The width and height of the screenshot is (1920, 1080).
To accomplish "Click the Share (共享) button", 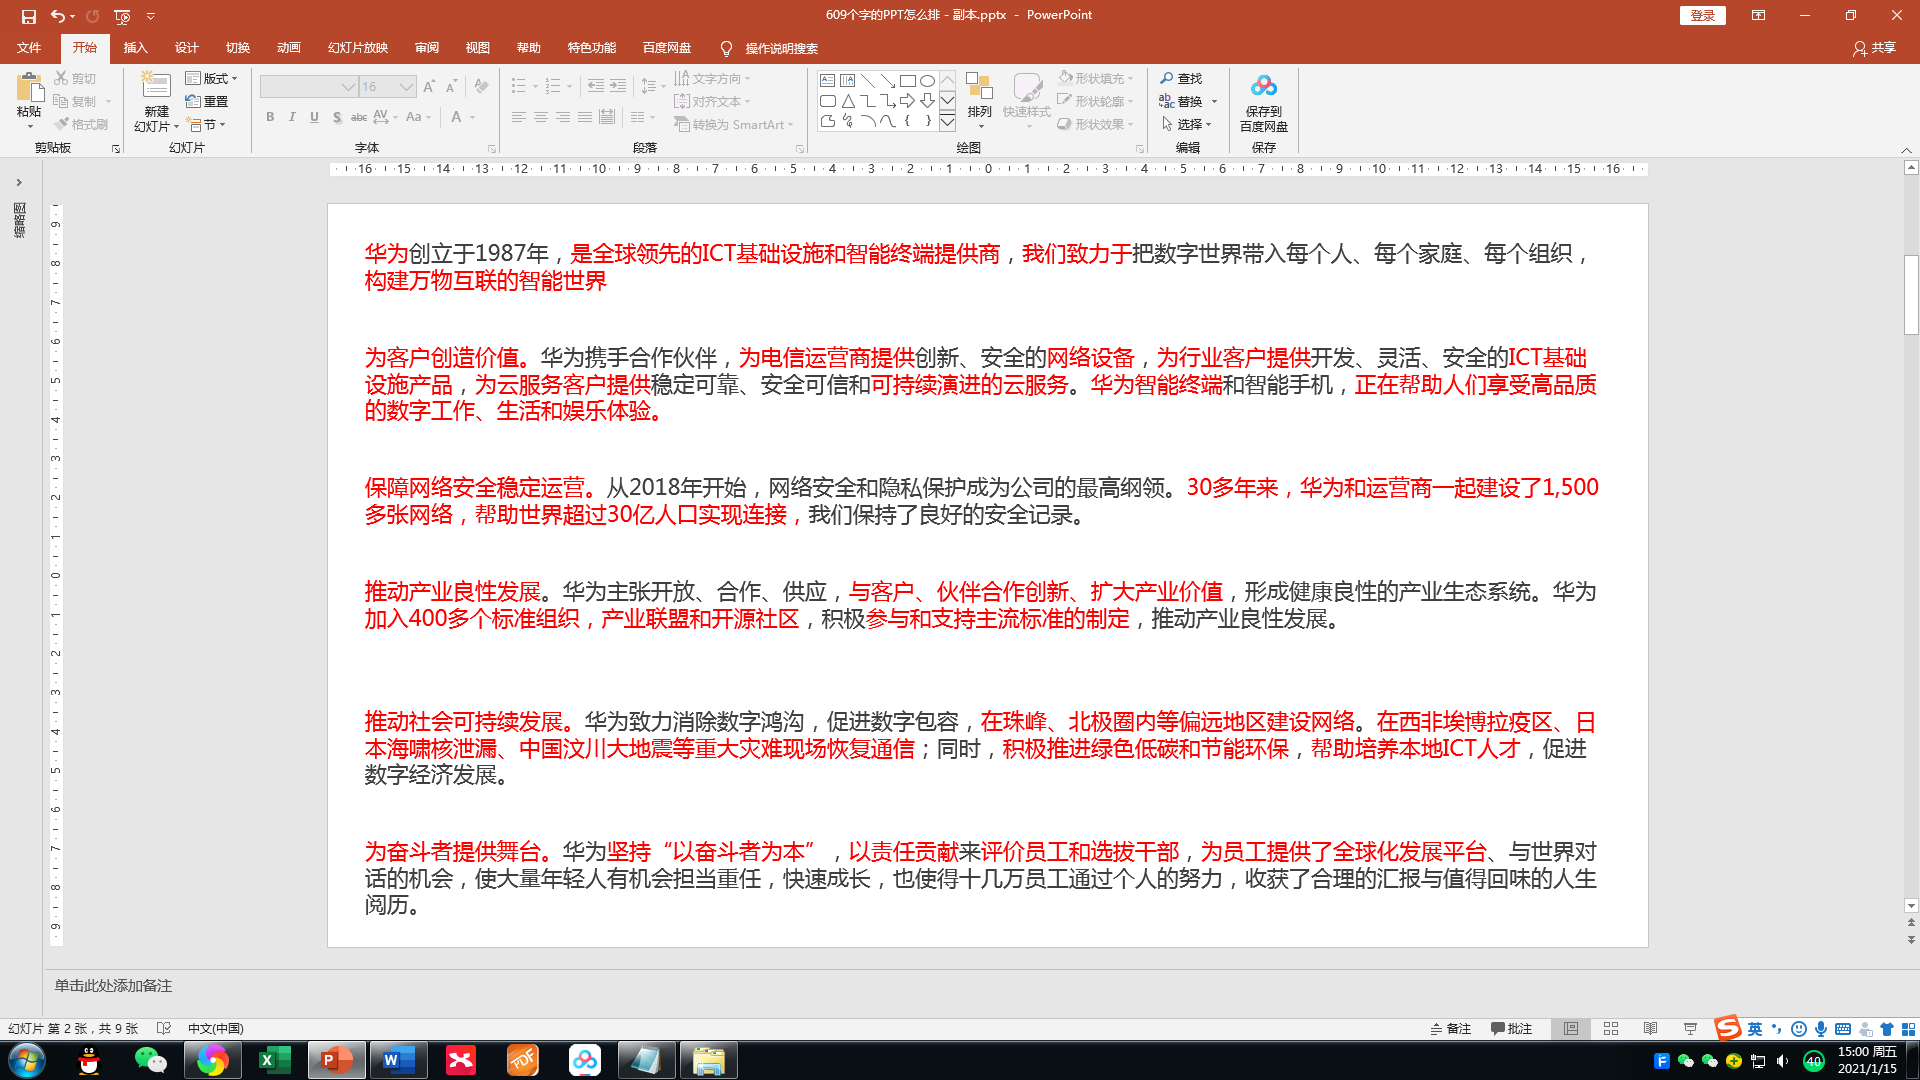I will [1874, 47].
